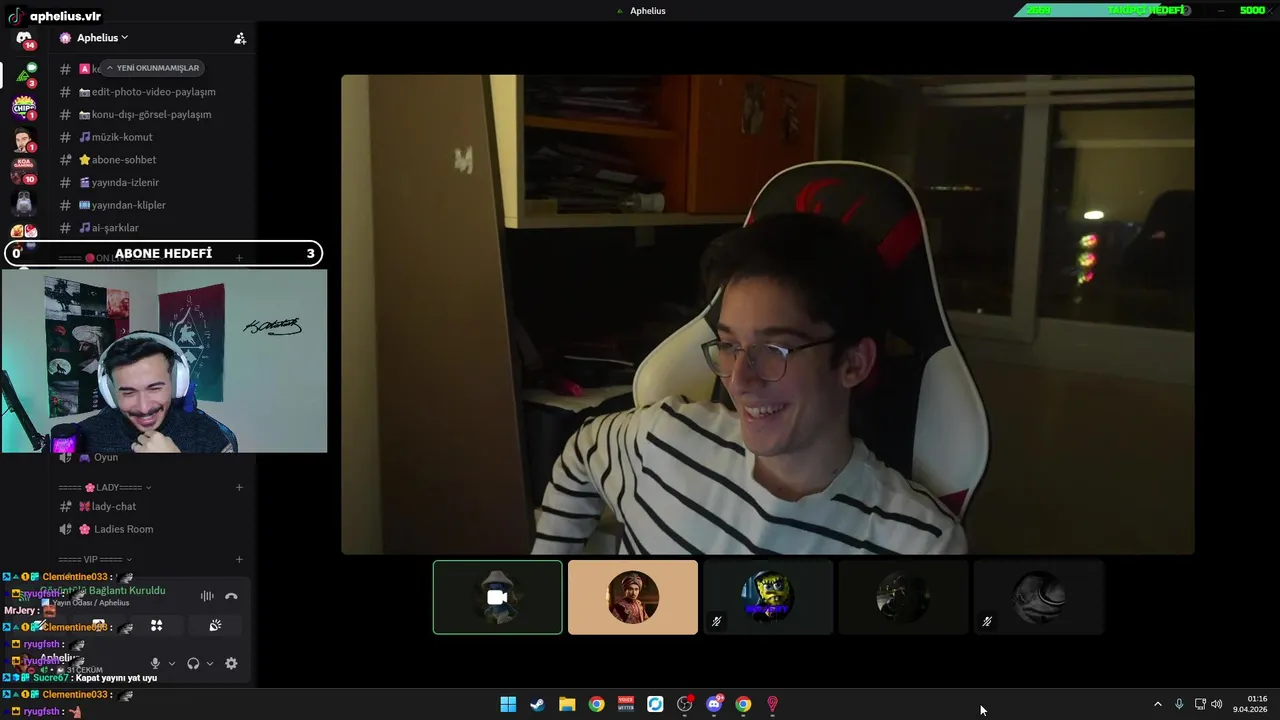Open Voicemeeter from the taskbar
1280x720 pixels.
point(626,704)
